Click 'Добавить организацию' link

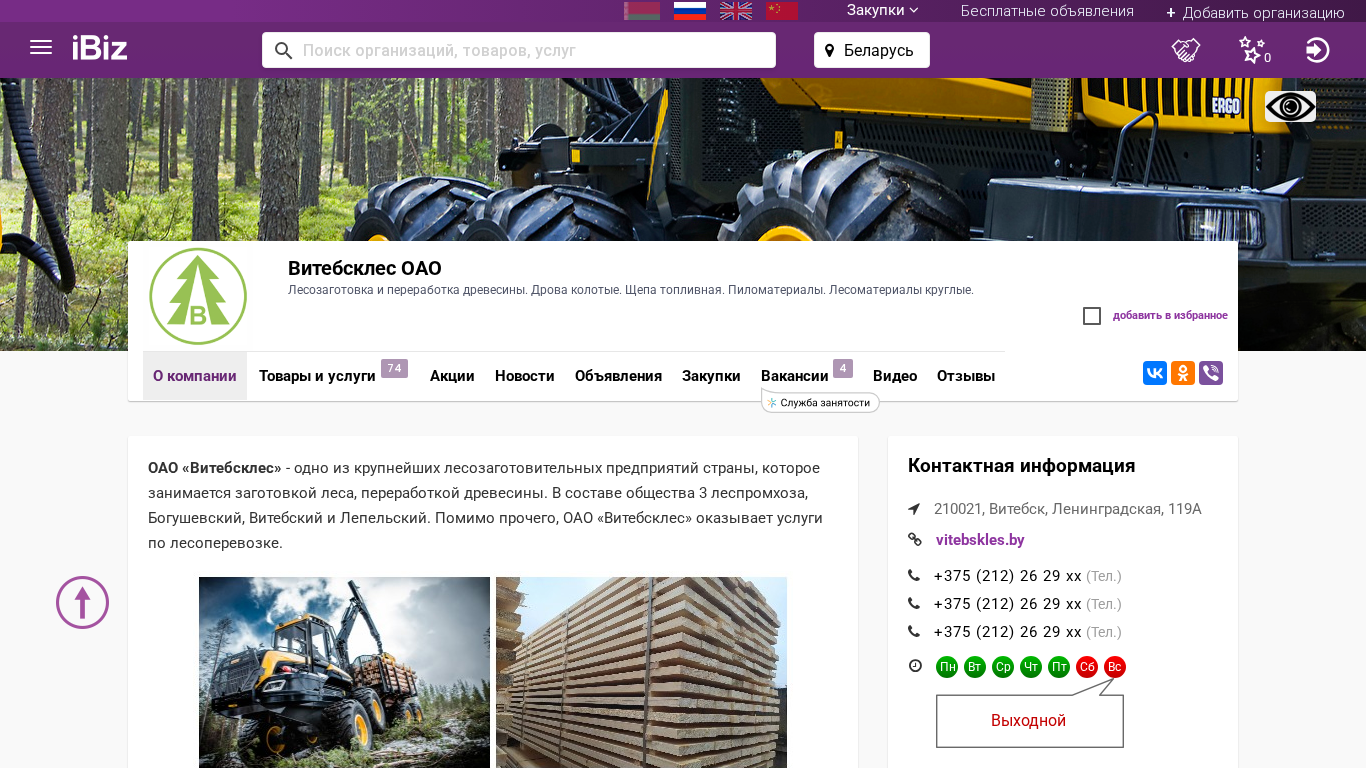[x=1255, y=13]
